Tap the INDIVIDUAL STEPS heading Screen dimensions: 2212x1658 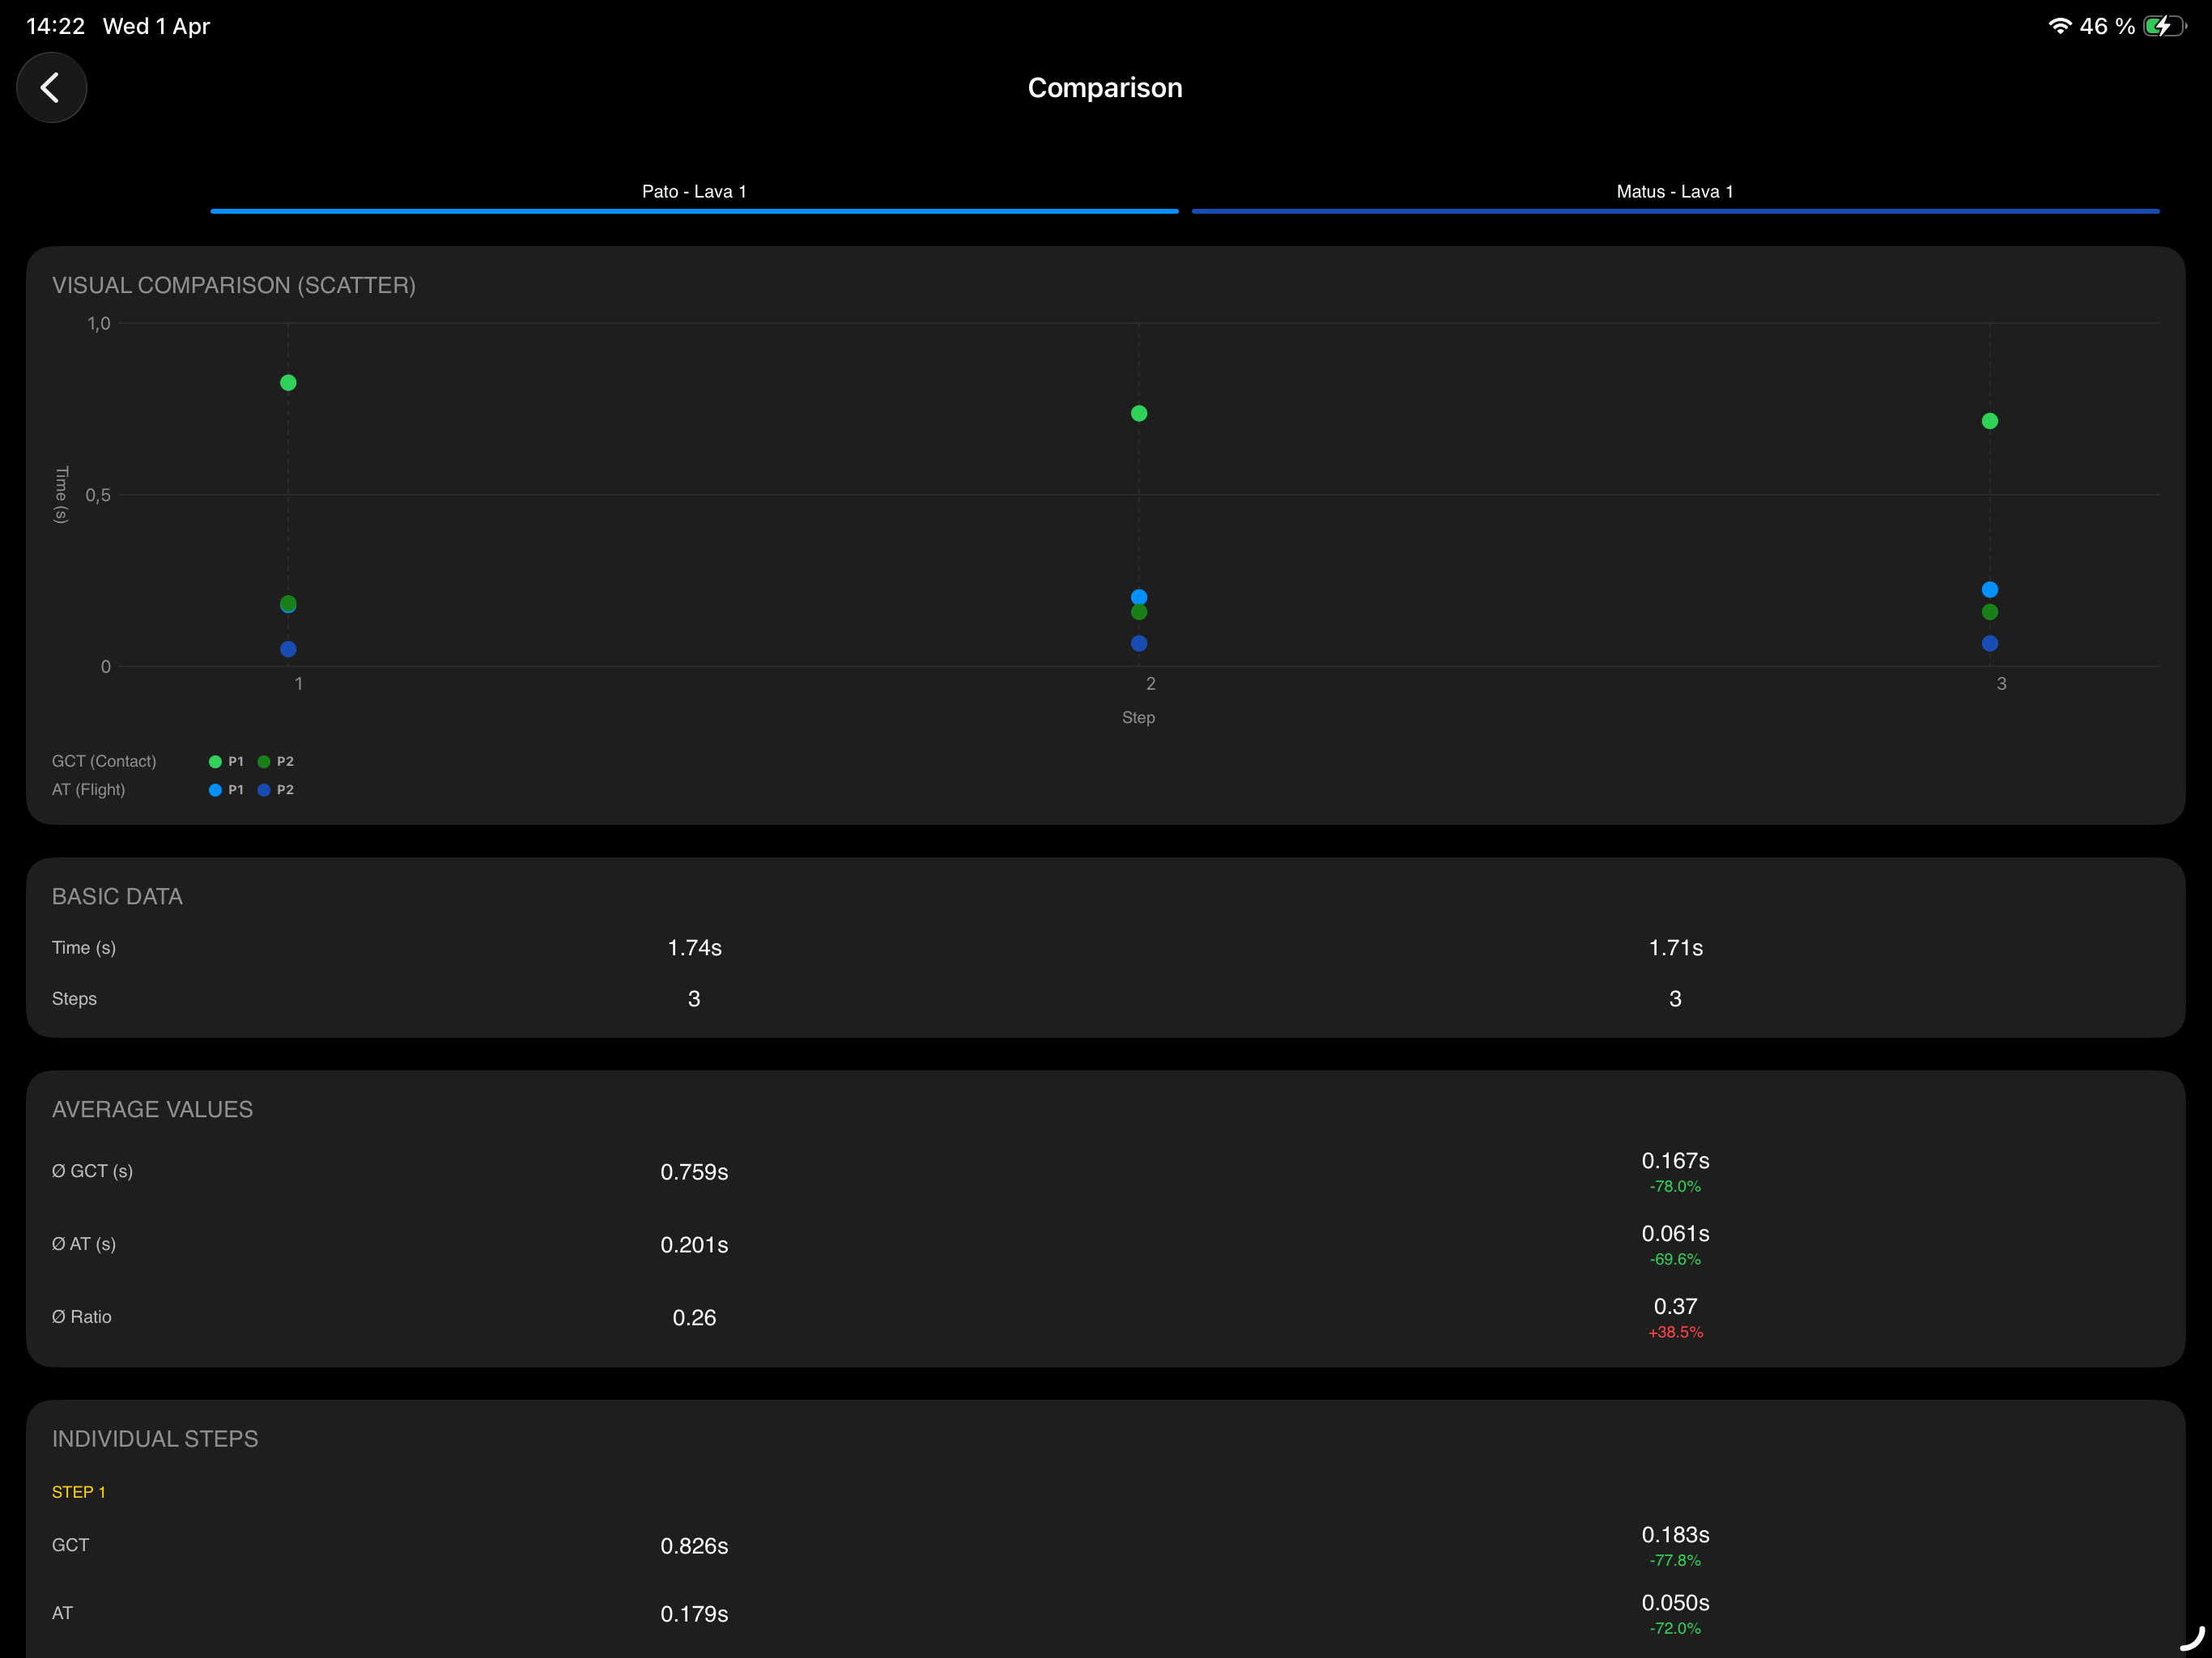155,1439
